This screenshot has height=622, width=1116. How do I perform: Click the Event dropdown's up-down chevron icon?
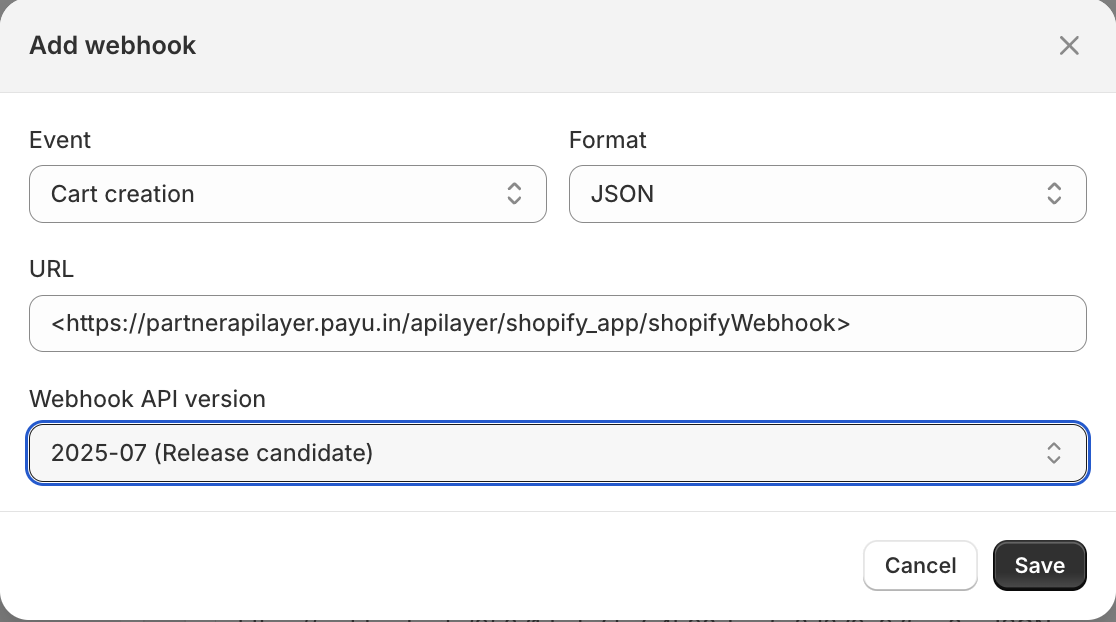[x=514, y=194]
